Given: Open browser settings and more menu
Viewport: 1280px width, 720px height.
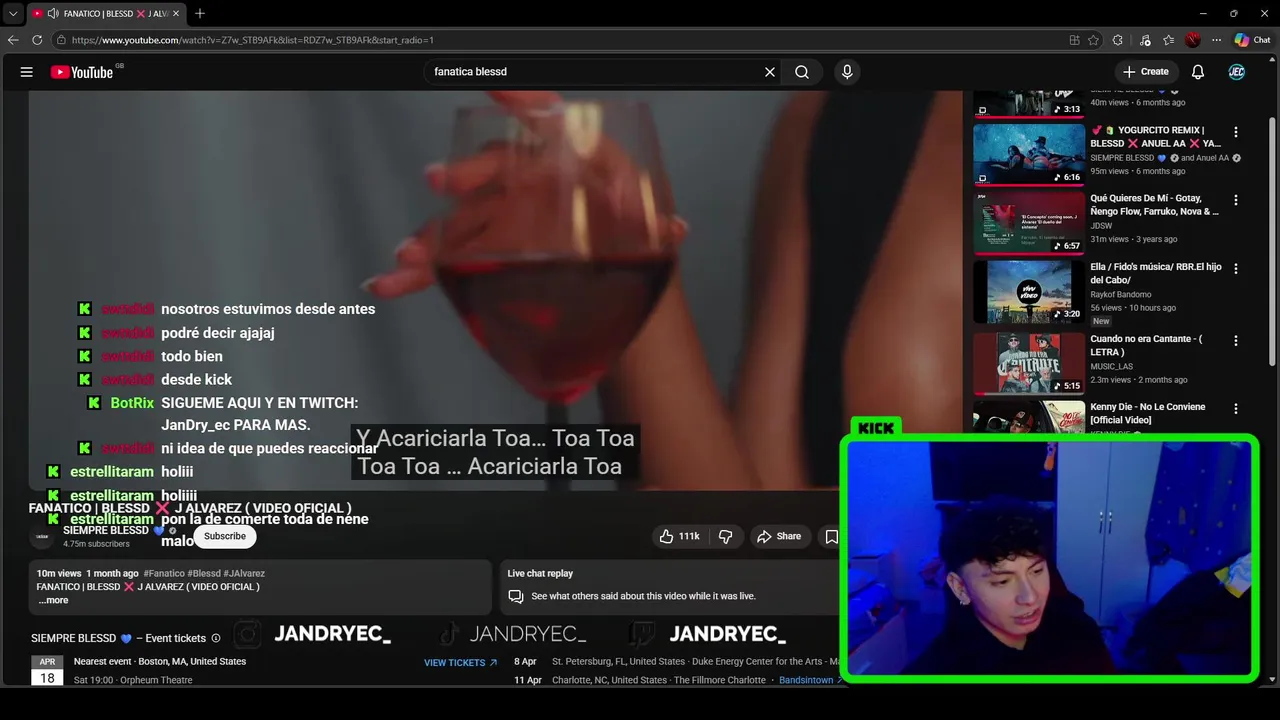Looking at the screenshot, I should (x=1217, y=40).
